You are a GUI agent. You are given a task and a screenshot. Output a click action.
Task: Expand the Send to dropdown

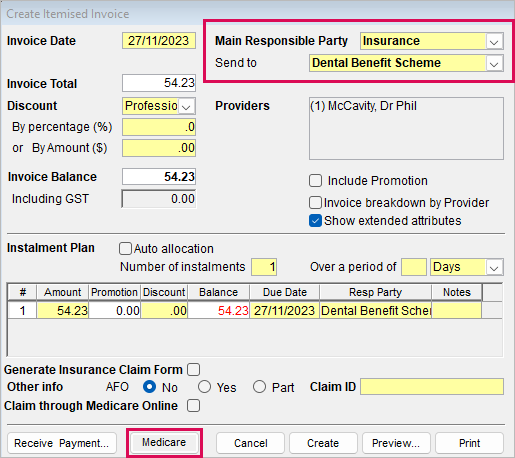494,63
